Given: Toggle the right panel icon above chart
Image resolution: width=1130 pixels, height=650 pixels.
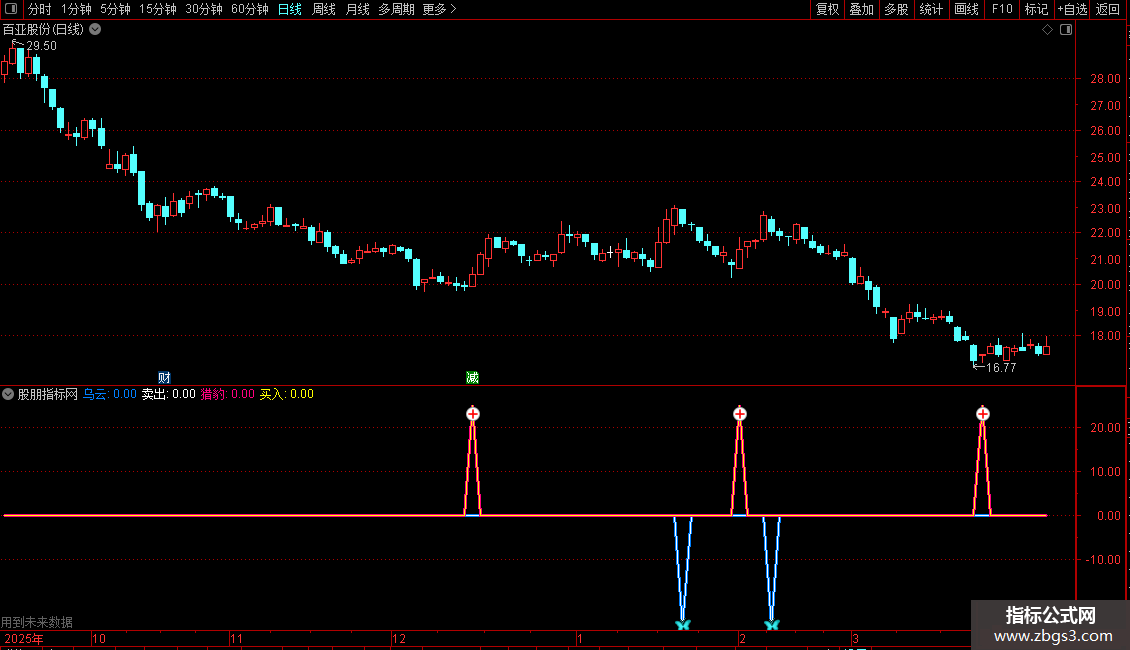Looking at the screenshot, I should click(x=1066, y=30).
